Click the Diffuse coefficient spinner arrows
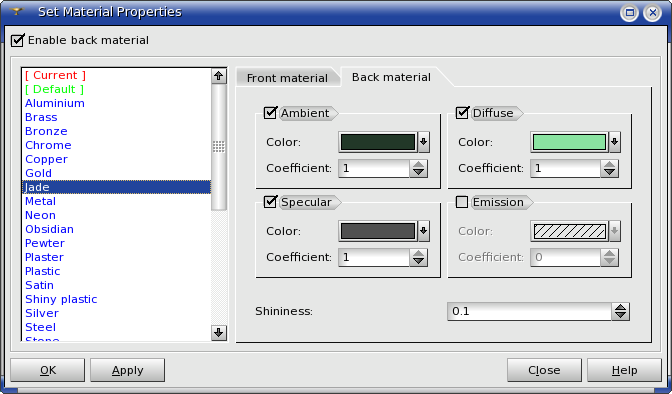The image size is (672, 394). coord(609,168)
